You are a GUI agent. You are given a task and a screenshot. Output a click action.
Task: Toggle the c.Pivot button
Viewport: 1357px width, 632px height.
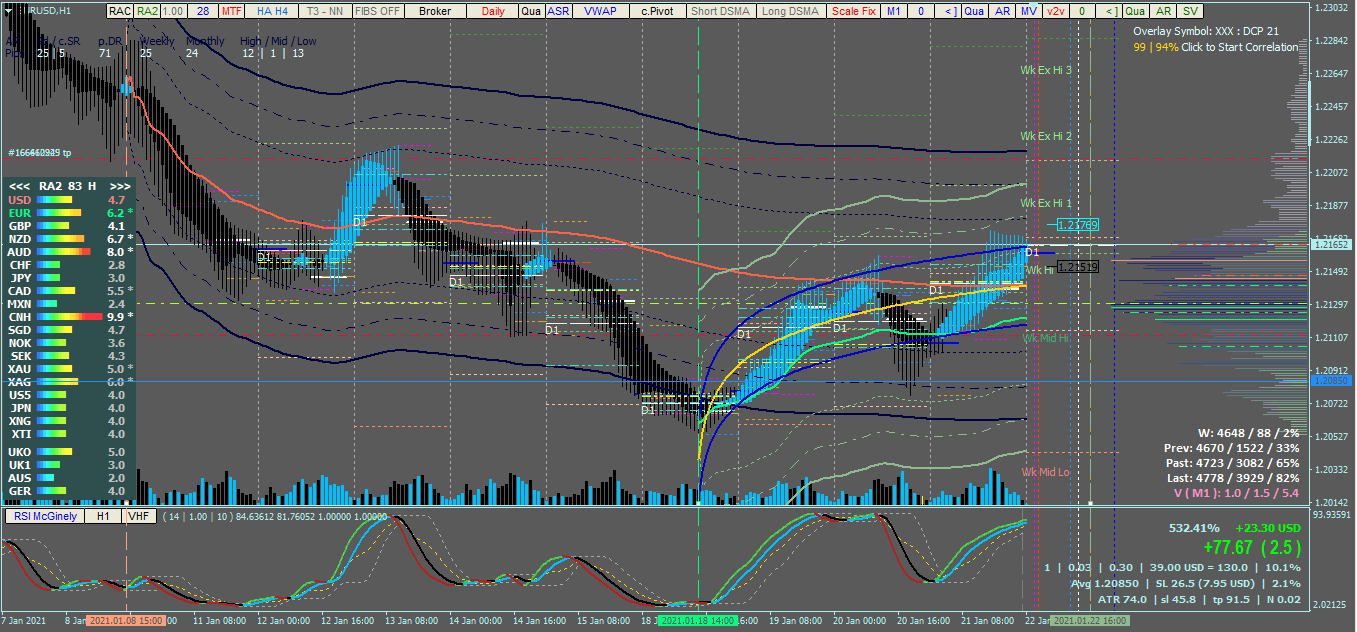click(659, 11)
